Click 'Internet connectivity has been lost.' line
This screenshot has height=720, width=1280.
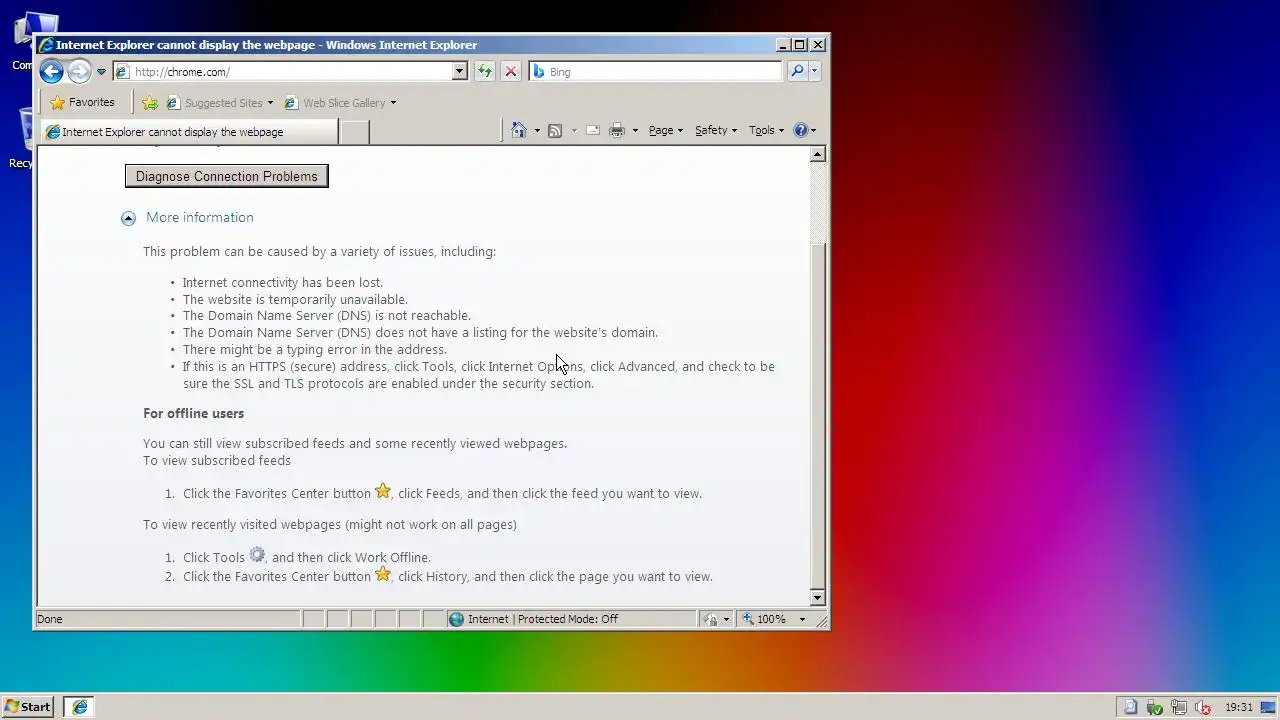(282, 282)
